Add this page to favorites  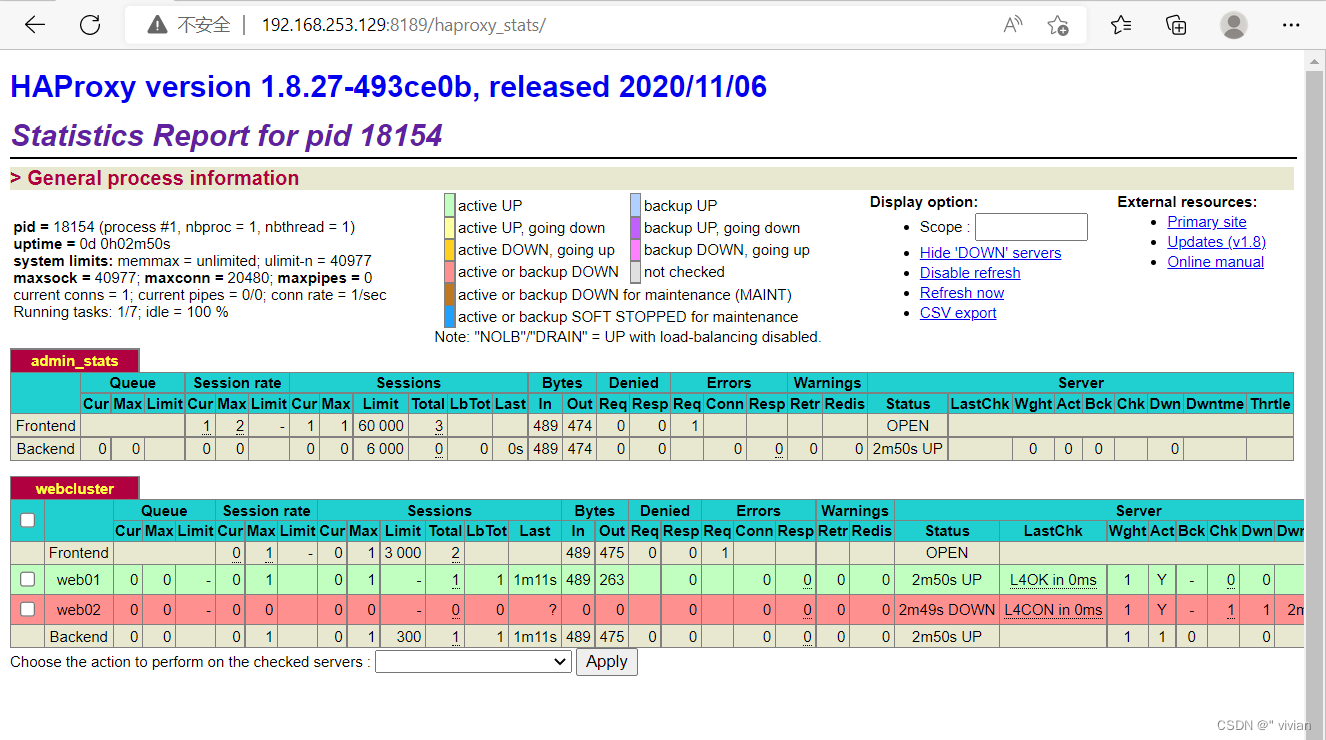coord(1058,25)
